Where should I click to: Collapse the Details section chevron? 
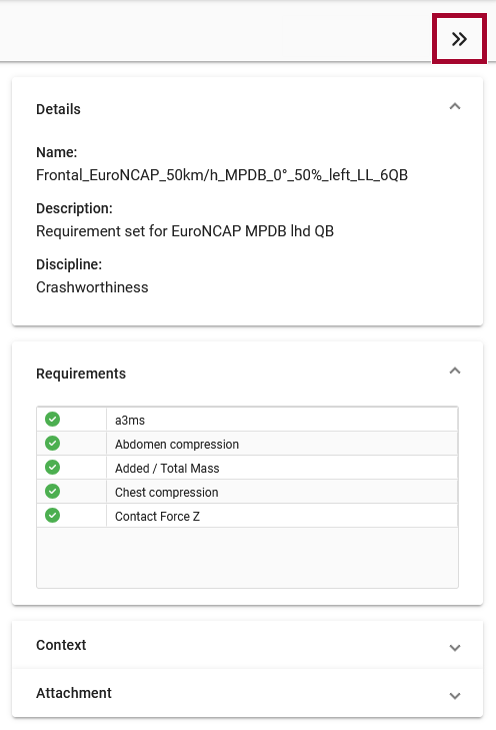[455, 107]
